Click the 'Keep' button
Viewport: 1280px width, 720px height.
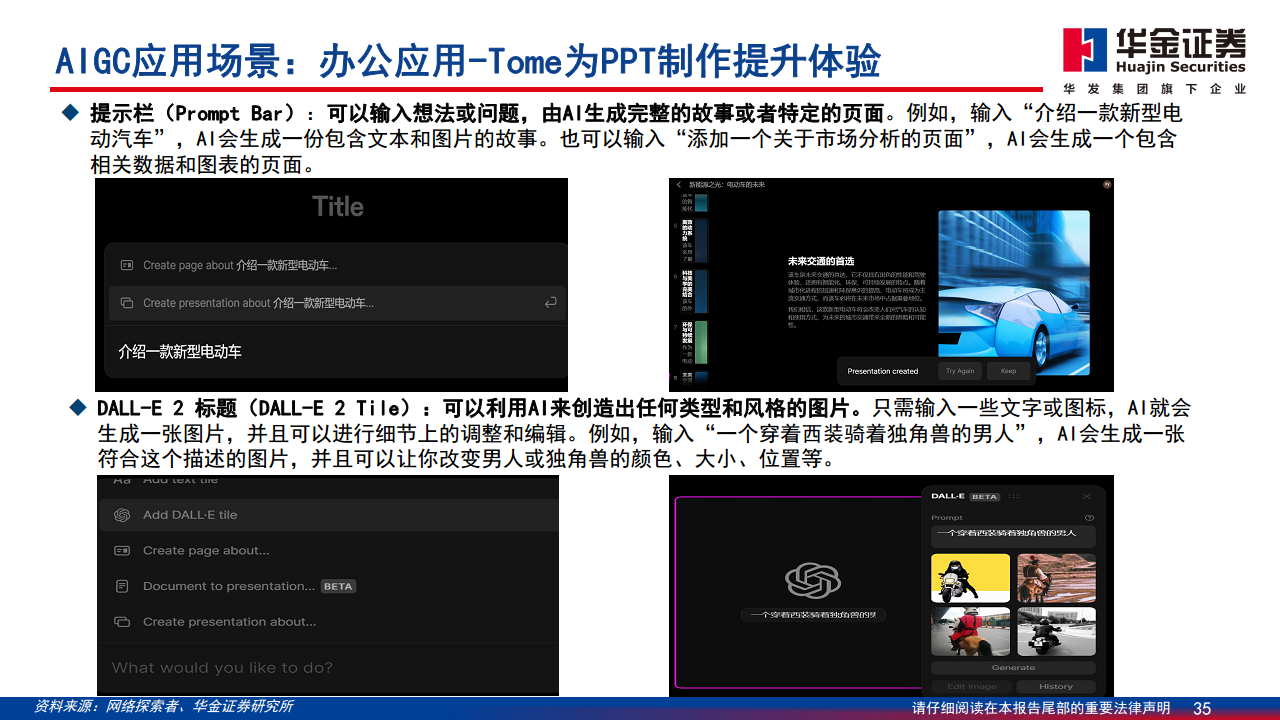[1008, 371]
